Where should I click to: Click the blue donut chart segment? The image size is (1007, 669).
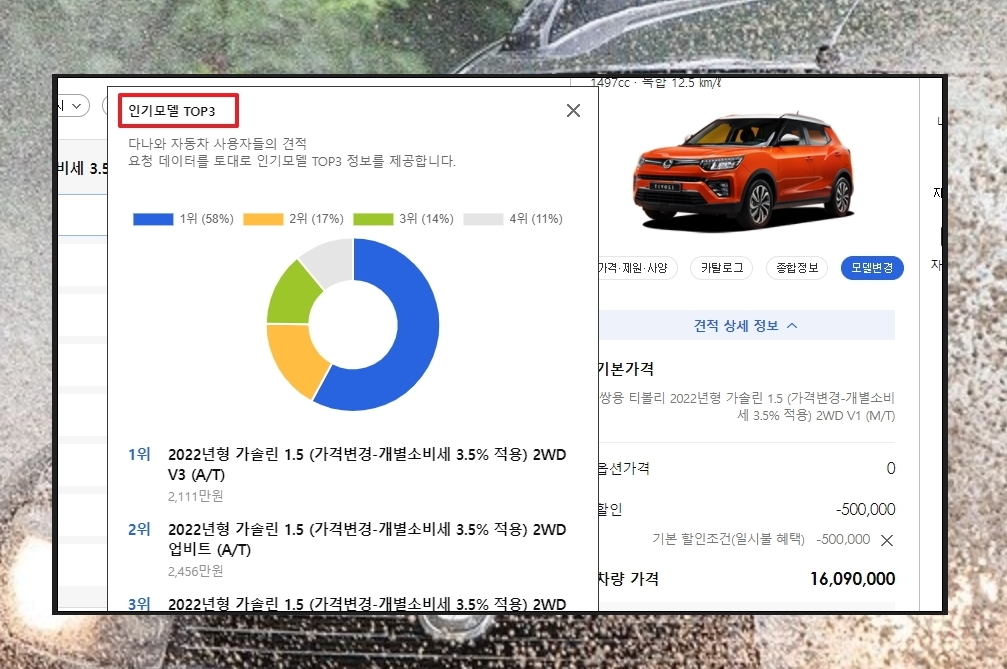(x=411, y=340)
